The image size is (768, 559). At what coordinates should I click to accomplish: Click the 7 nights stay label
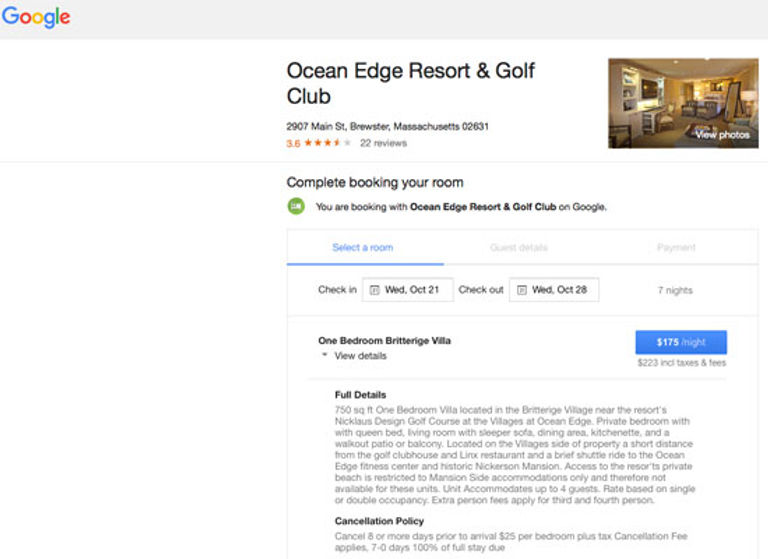point(675,290)
